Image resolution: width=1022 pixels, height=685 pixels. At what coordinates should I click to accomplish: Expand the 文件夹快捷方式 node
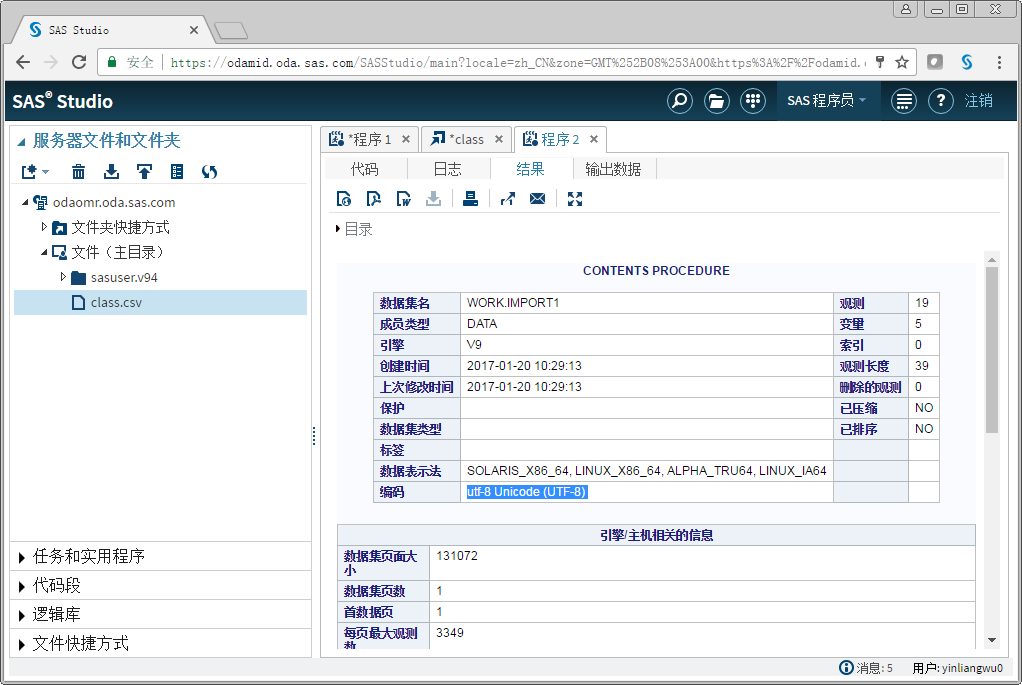[45, 227]
